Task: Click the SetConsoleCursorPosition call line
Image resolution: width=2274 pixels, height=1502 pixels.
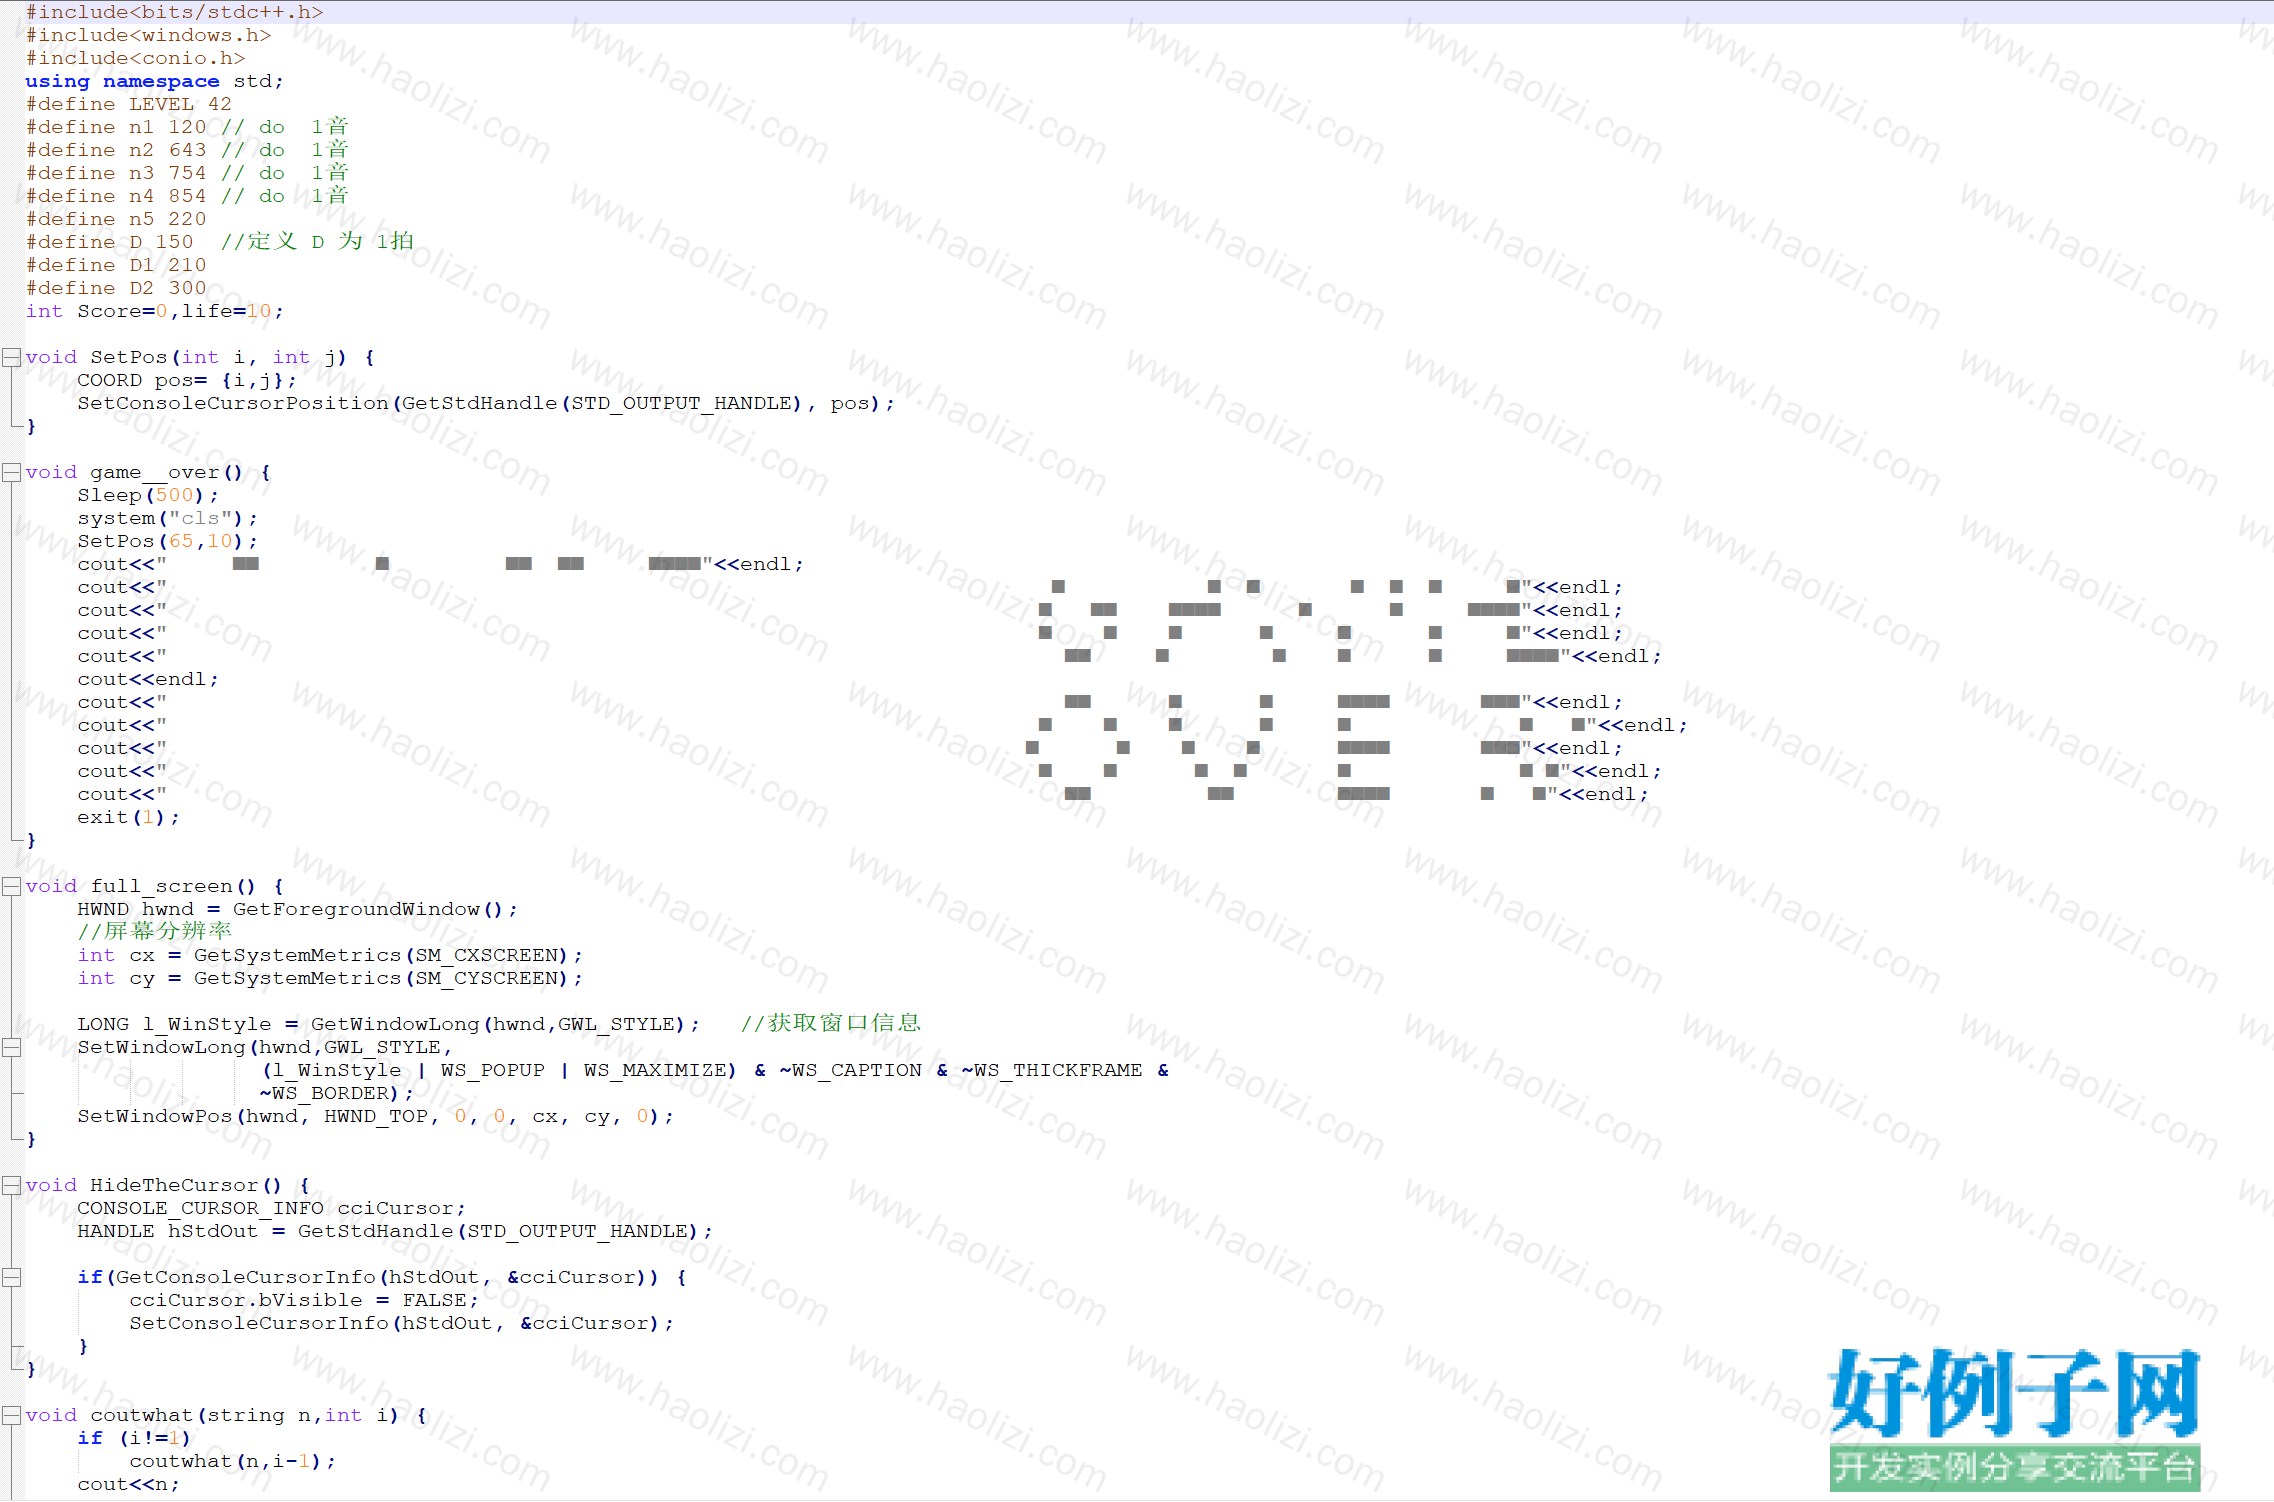Action: click(x=486, y=403)
